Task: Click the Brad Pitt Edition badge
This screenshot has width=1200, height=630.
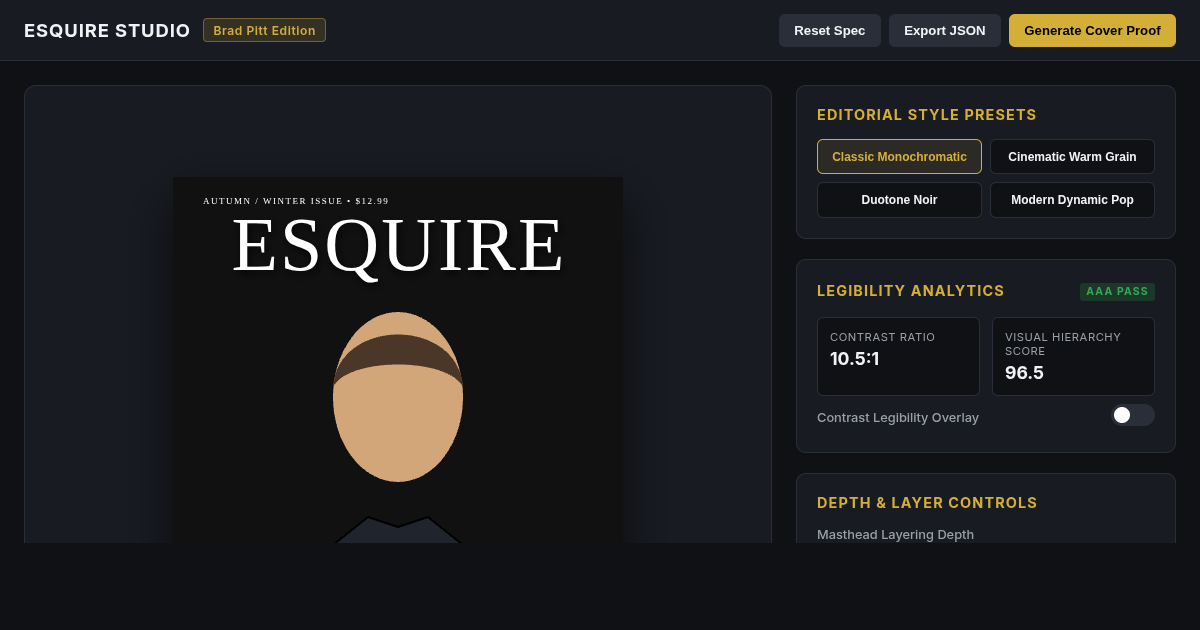Action: pyautogui.click(x=264, y=30)
